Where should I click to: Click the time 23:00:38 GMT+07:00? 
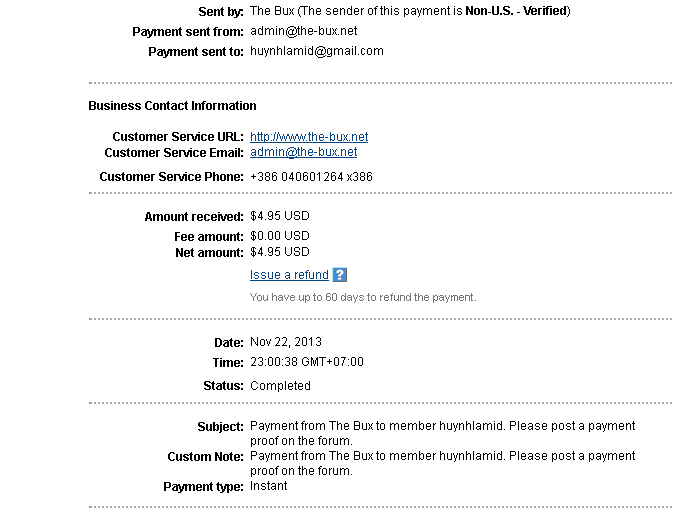(x=306, y=362)
